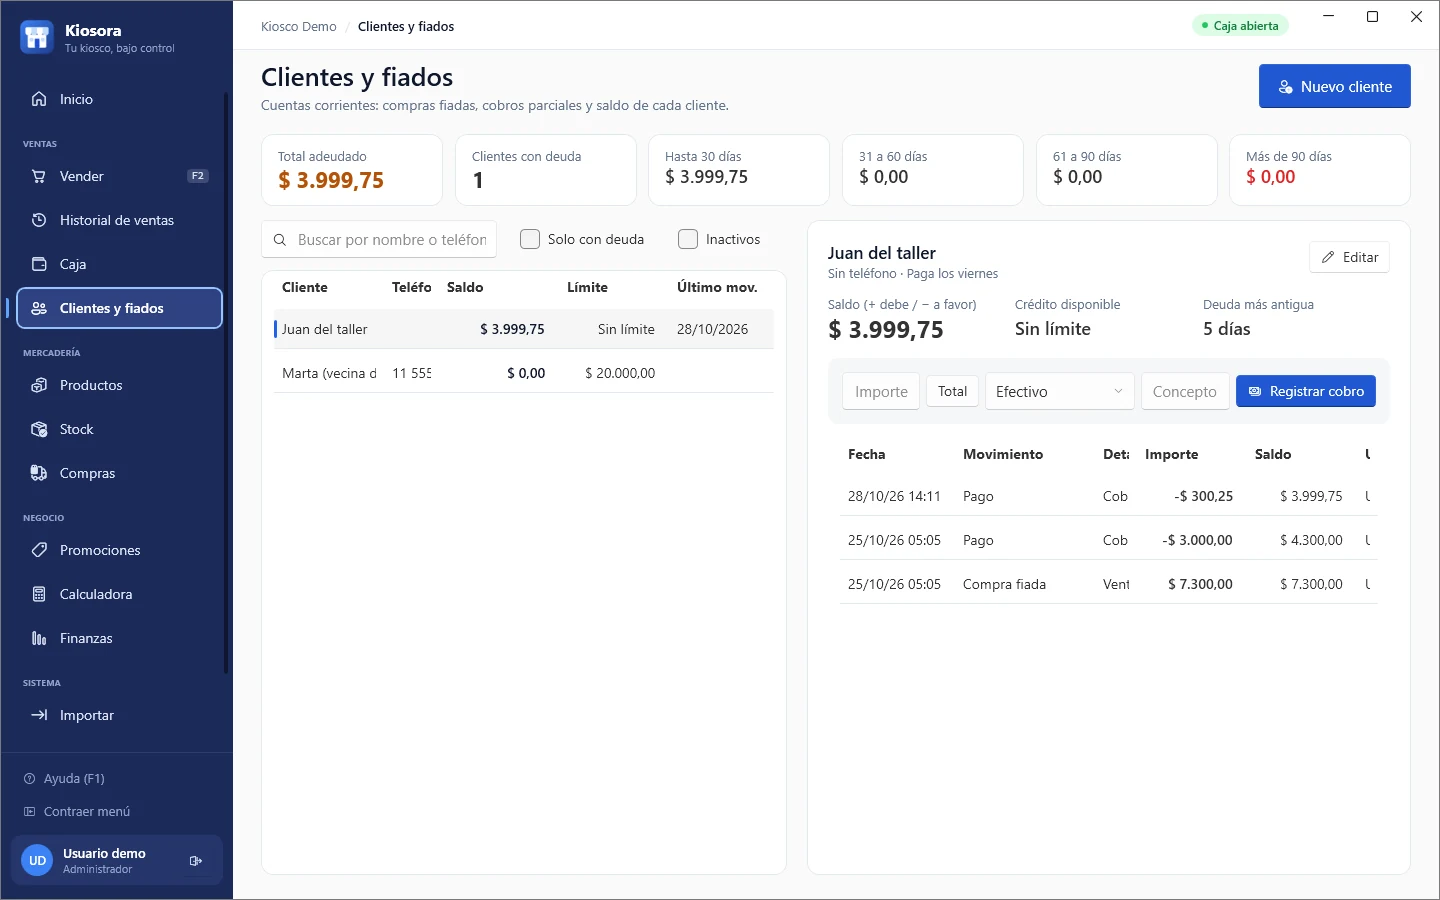
Task: Open Importar arrow icon
Action: pos(39,715)
